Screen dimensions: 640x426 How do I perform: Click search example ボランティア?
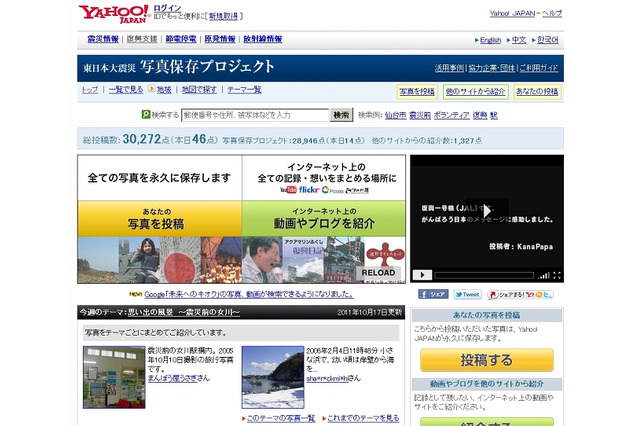451,115
